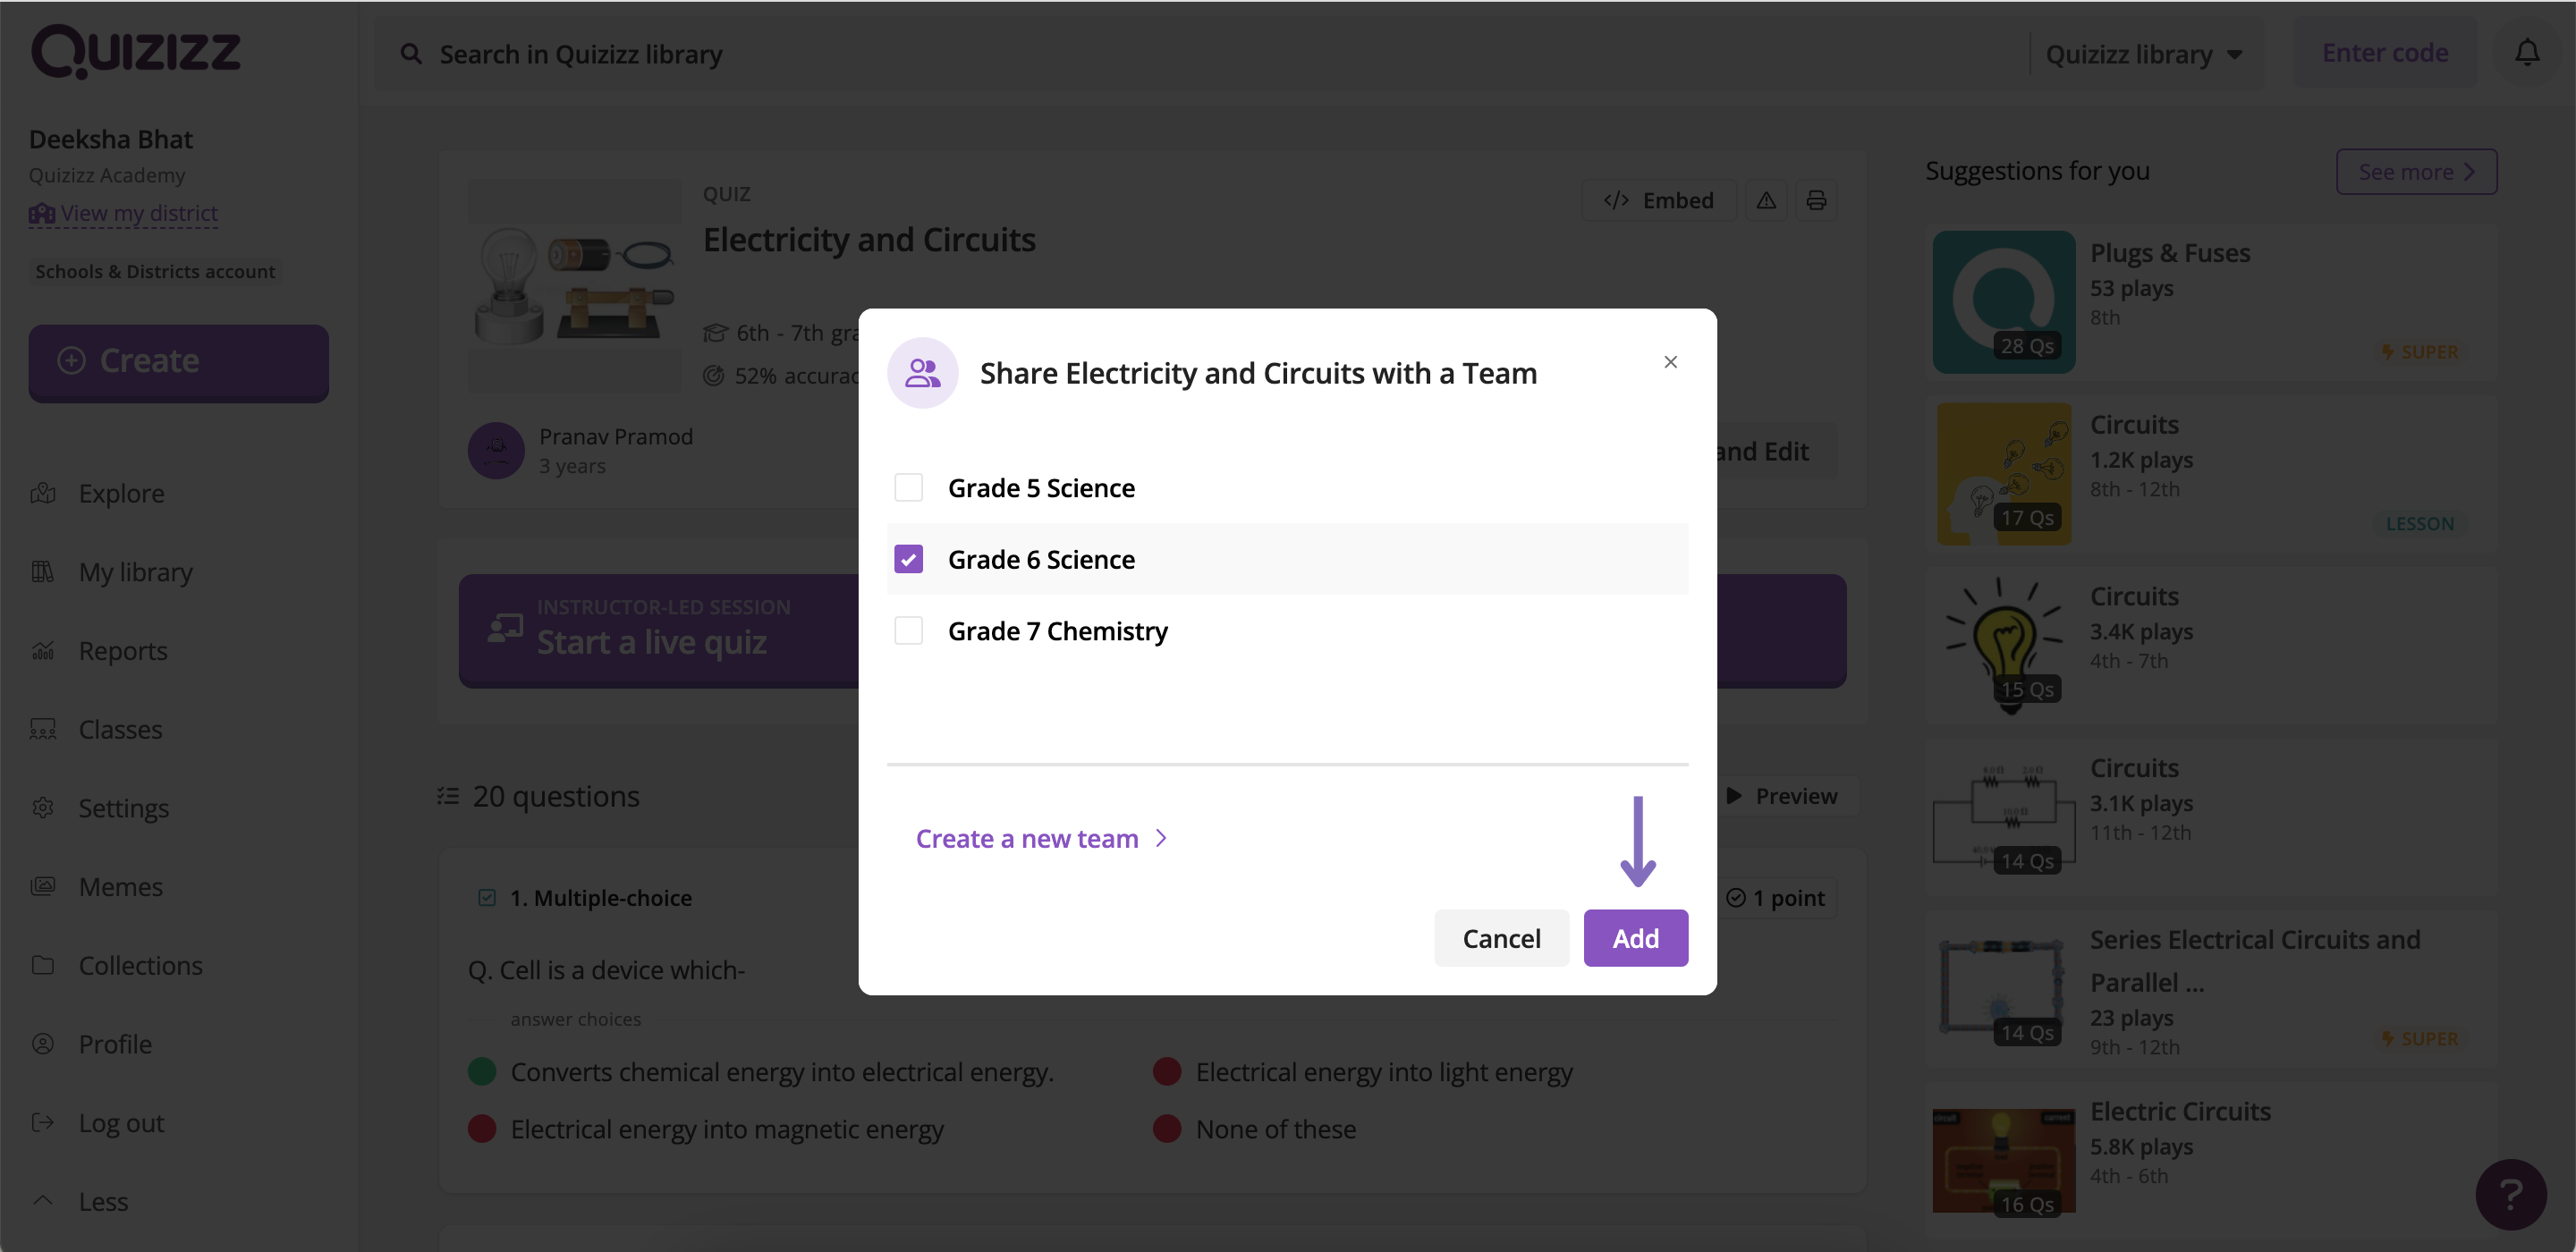
Task: Click the Electric Circuits title
Action: point(2180,1111)
